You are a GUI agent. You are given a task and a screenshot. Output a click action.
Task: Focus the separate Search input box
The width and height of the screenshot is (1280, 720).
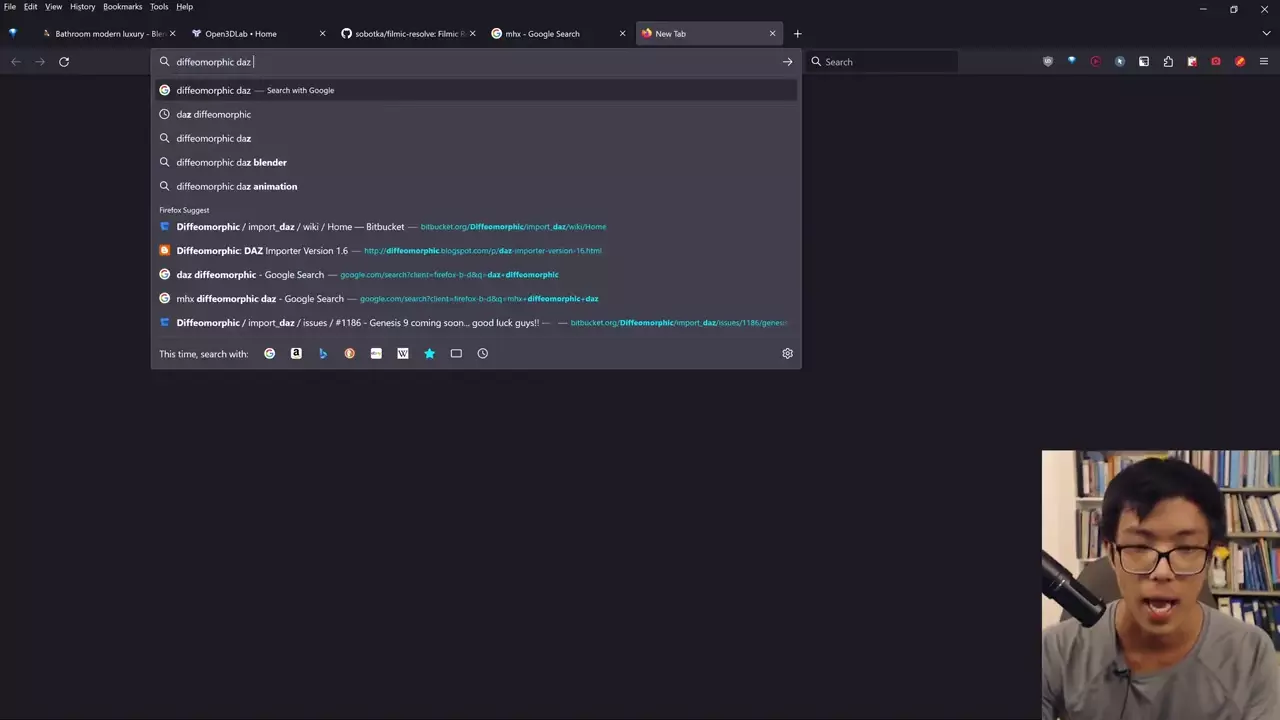point(885,62)
